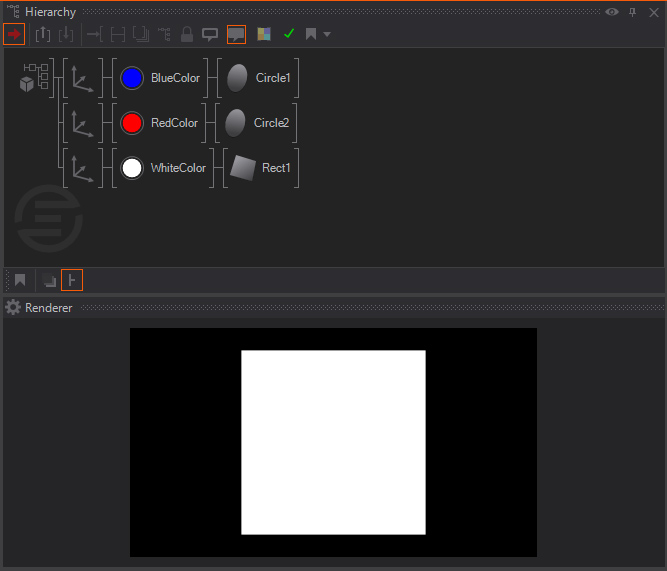Select the scene tree root icon

[34, 77]
